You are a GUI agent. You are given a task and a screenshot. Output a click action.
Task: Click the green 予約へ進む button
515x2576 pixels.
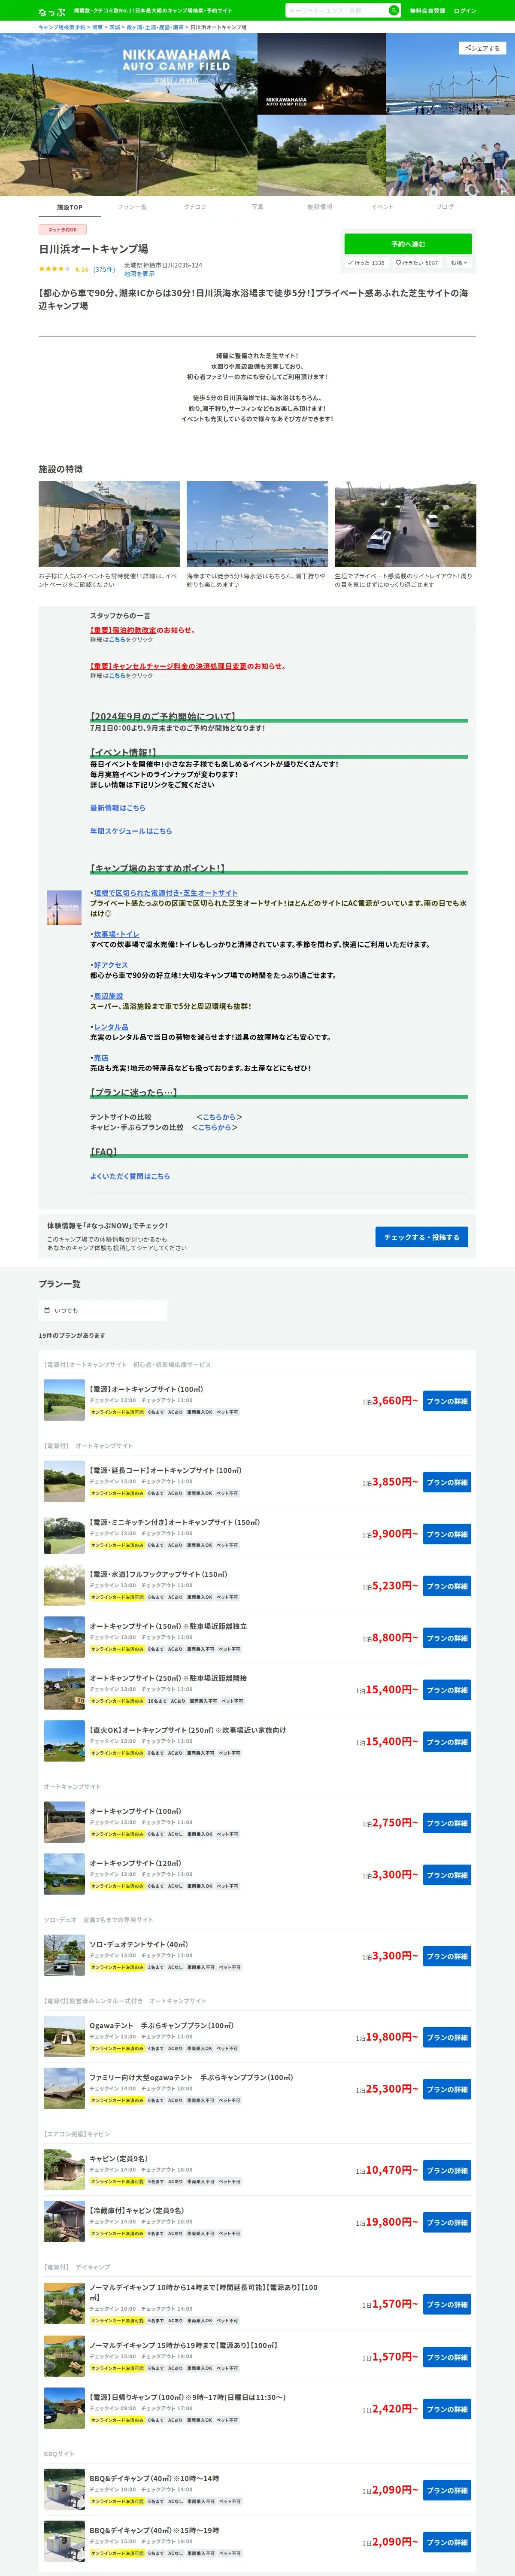[x=408, y=244]
